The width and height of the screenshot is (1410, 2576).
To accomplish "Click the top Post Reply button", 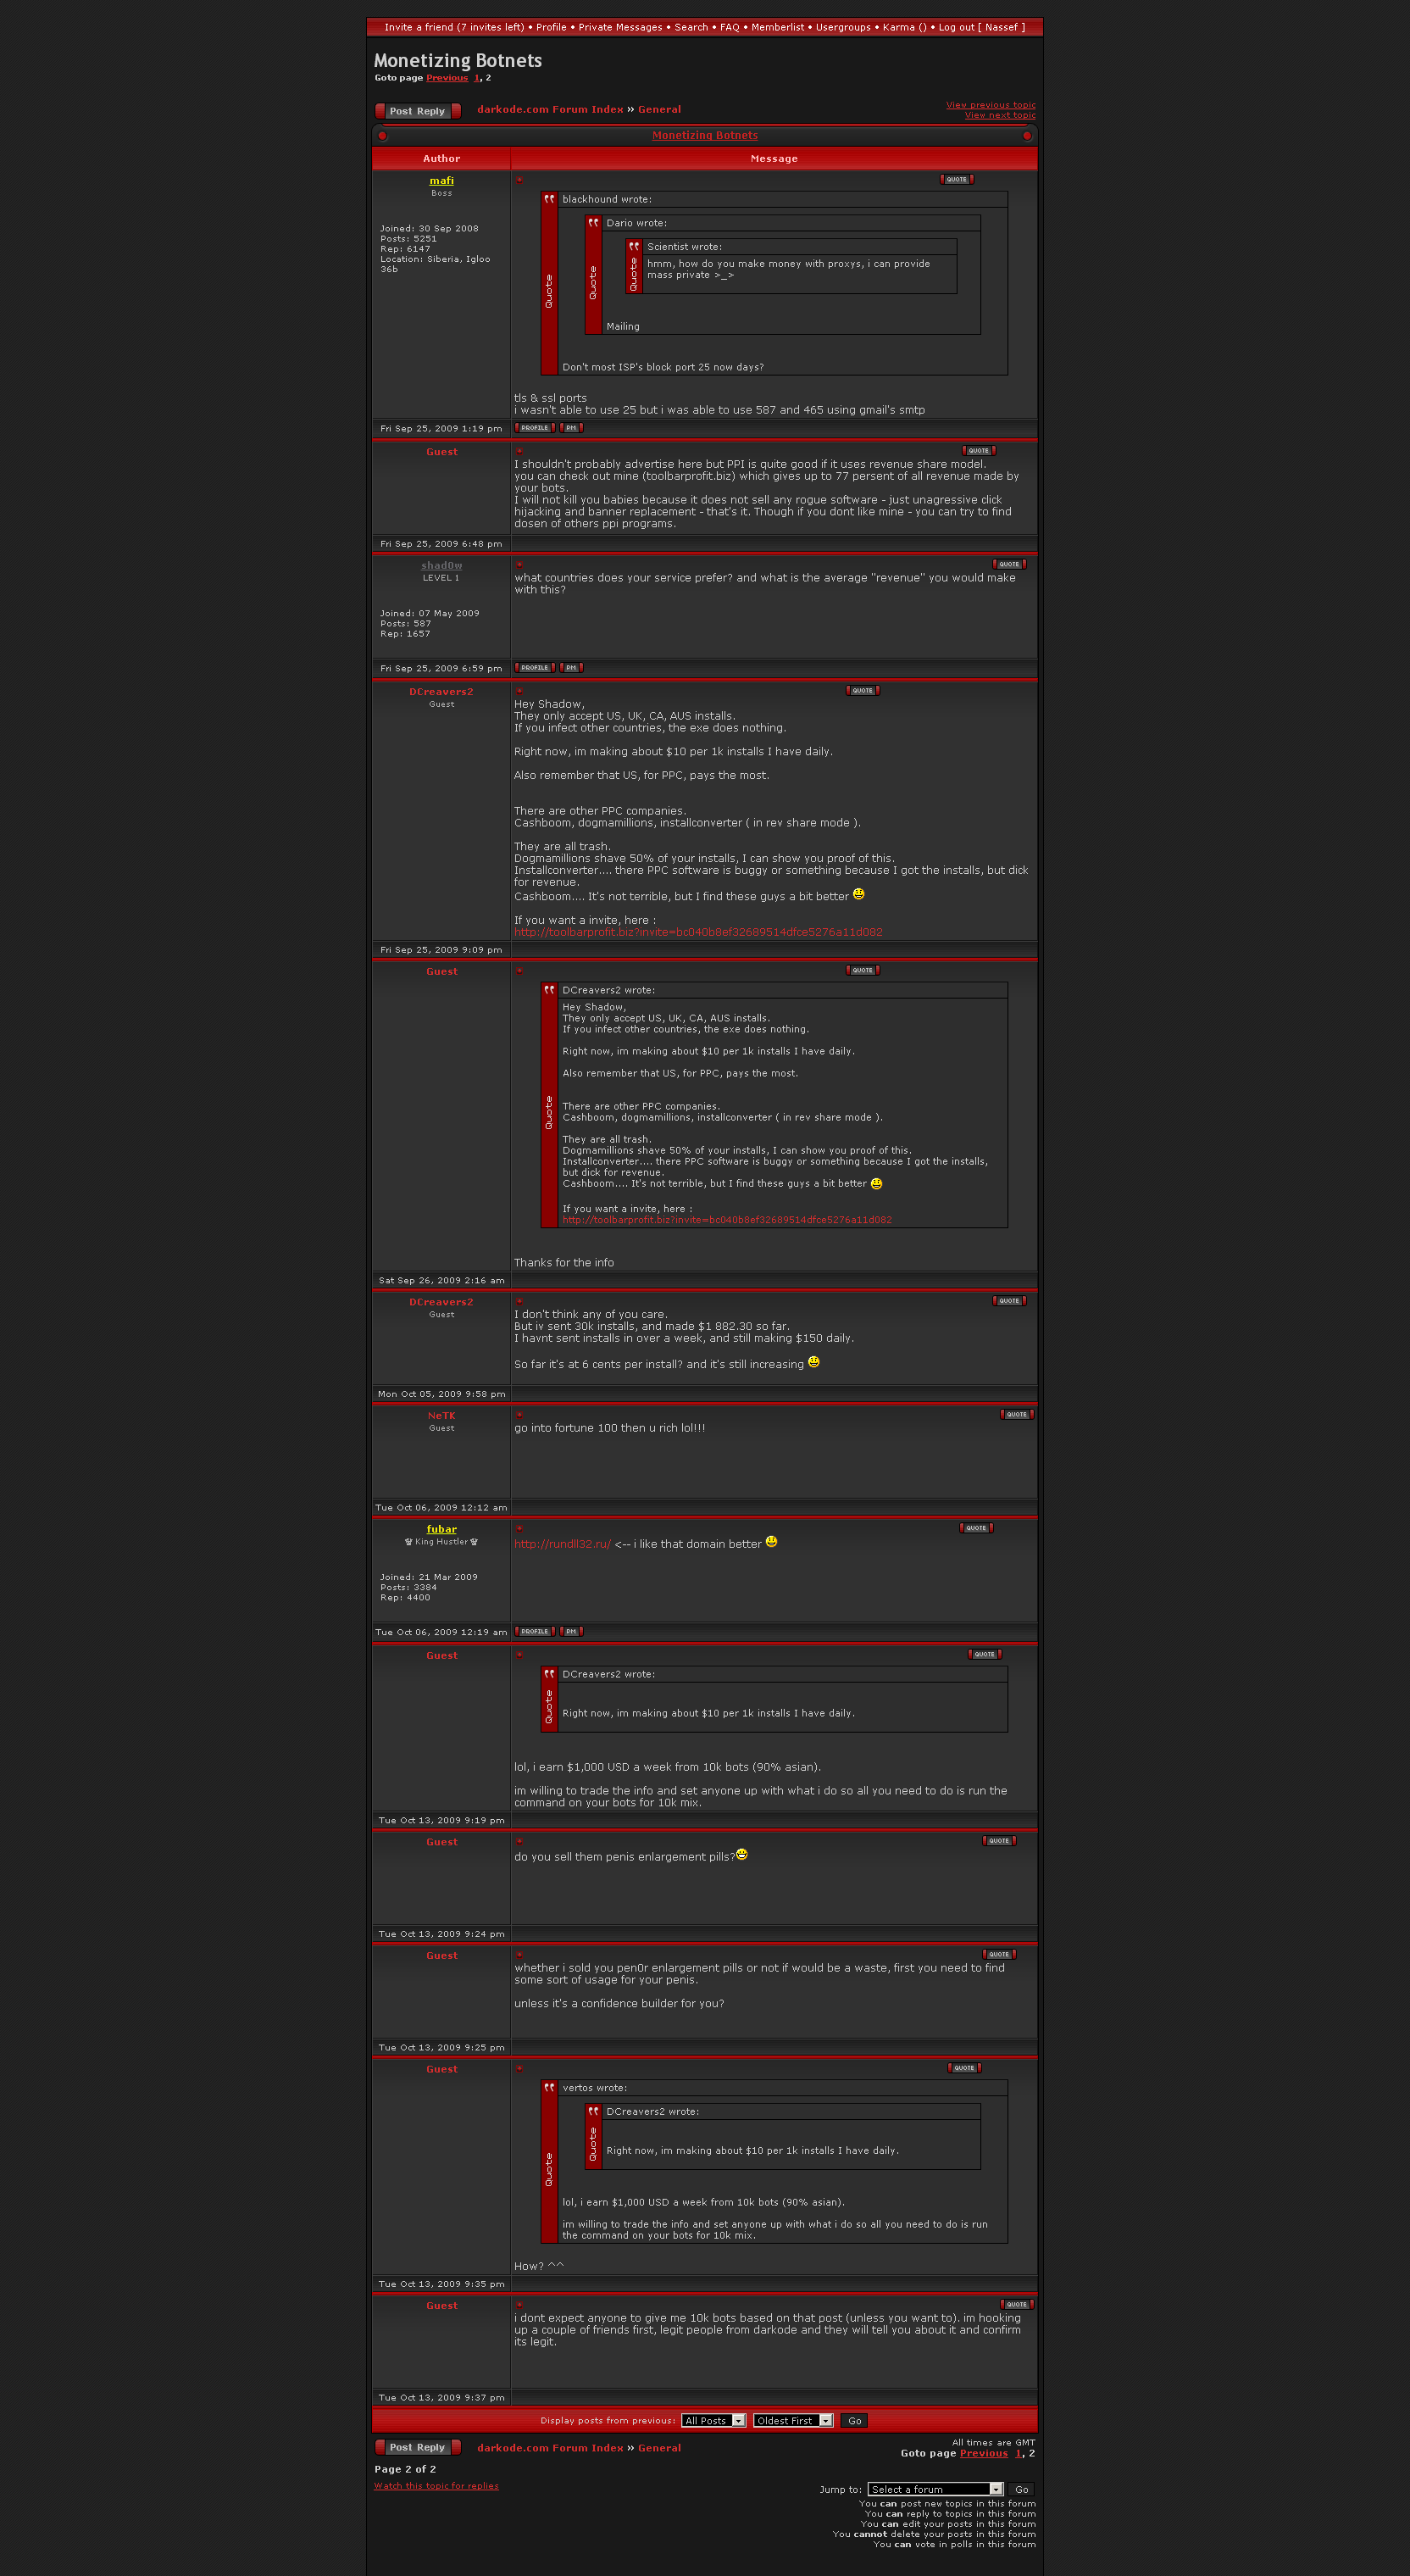I will click(418, 111).
